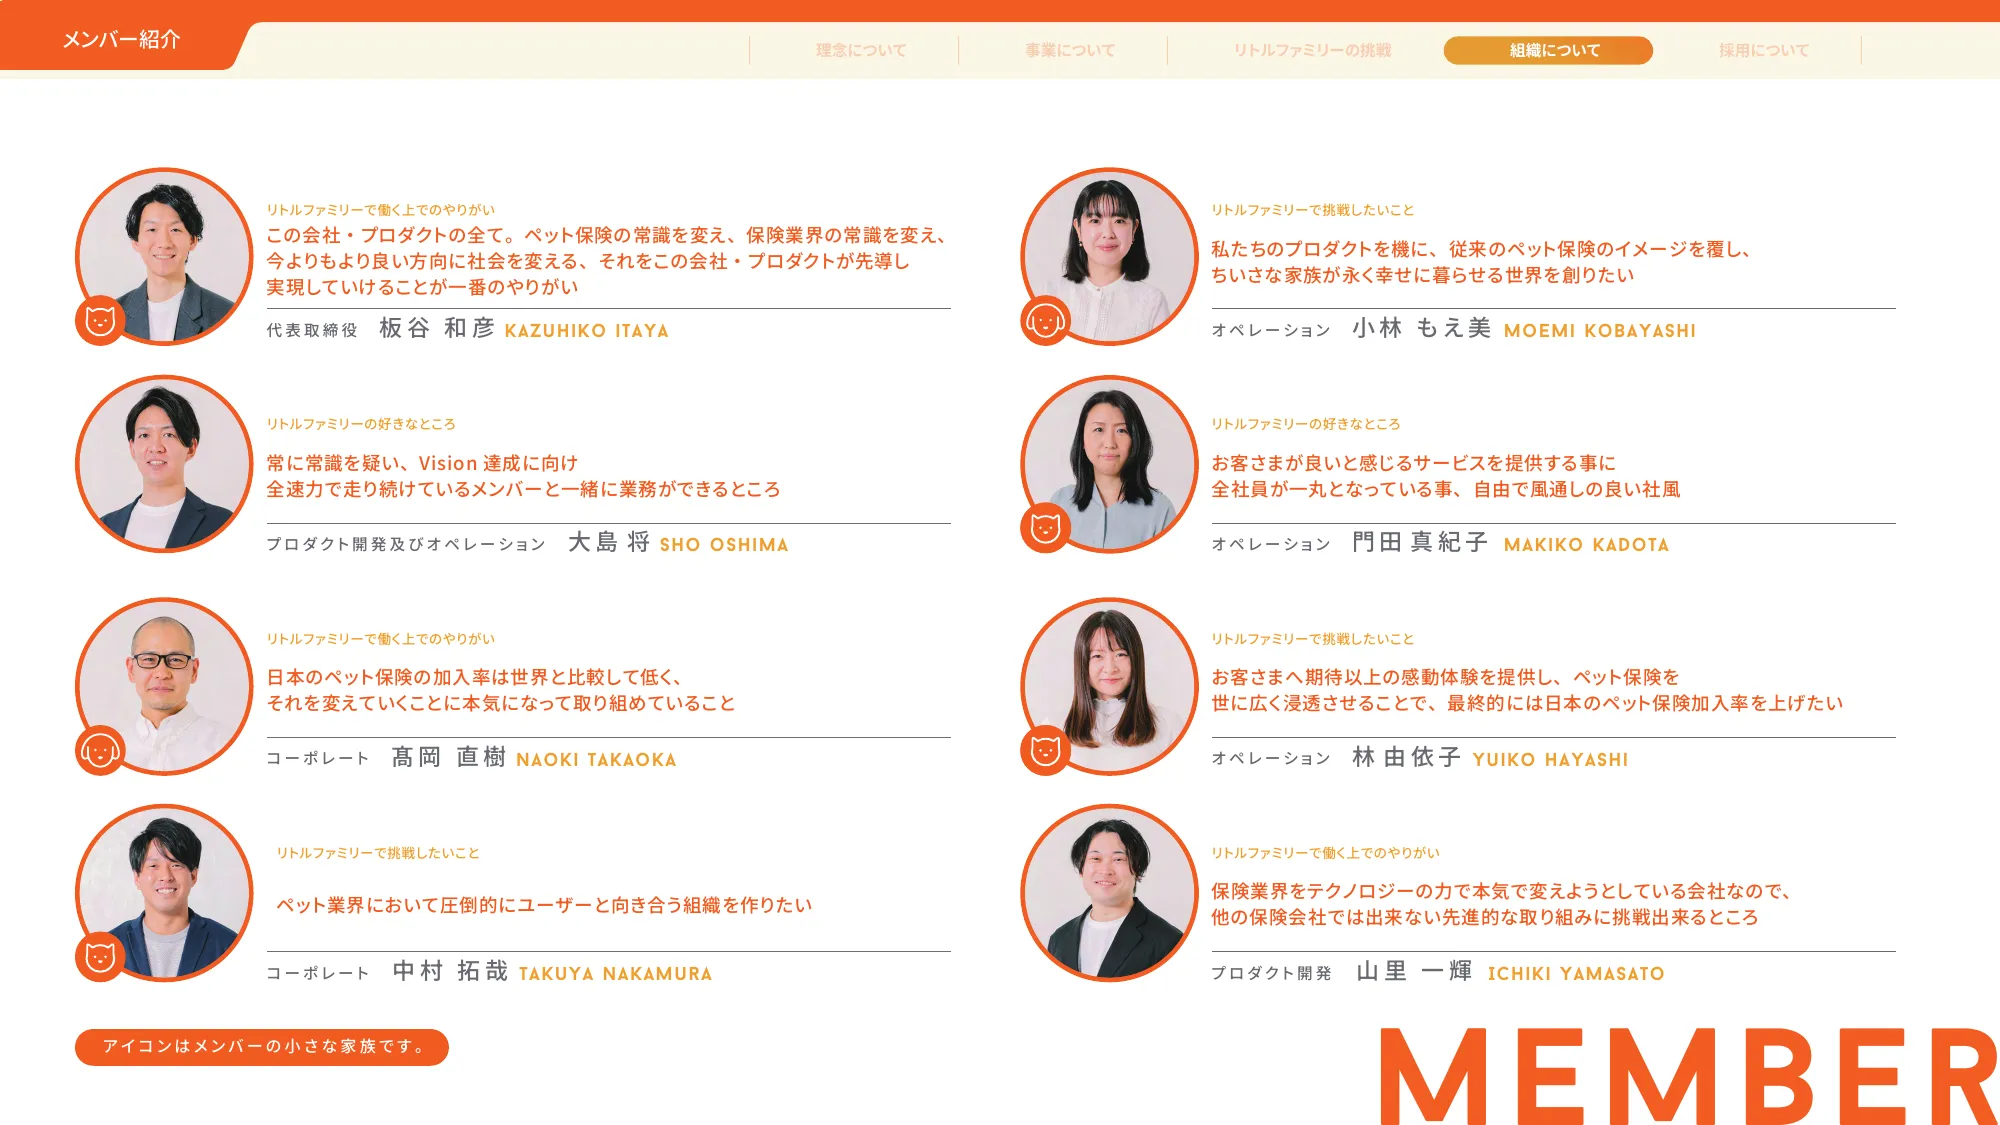Click オペレーション role next to 小林 もえ美

(x=1271, y=330)
